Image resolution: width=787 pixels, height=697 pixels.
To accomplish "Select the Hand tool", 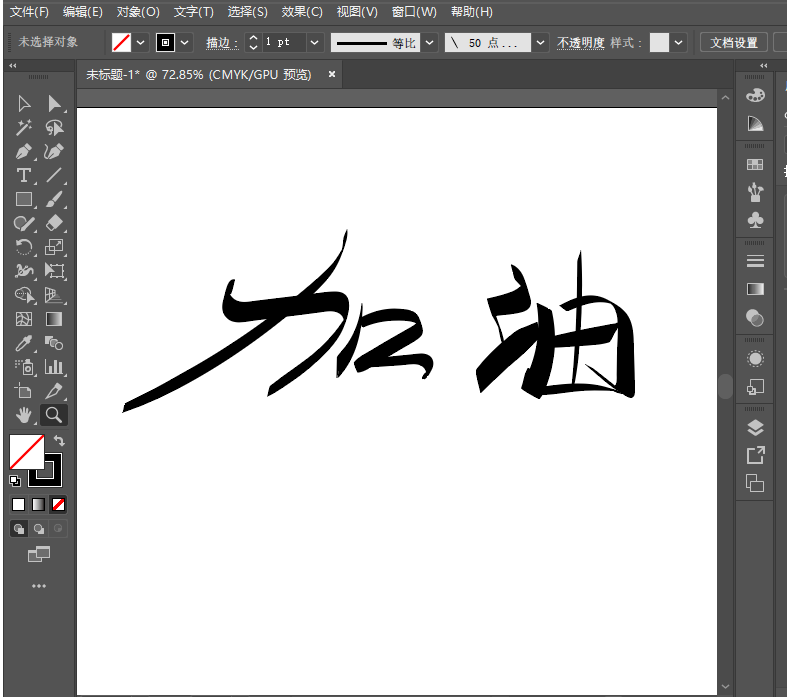I will 24,415.
